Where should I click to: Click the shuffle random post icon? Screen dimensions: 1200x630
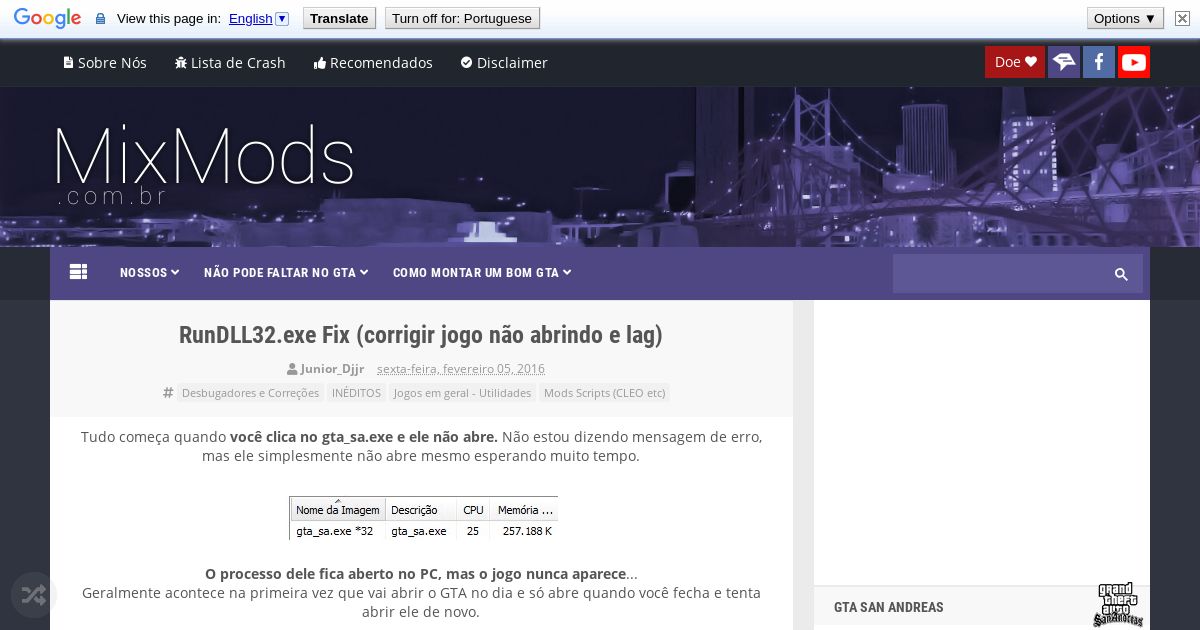34,596
